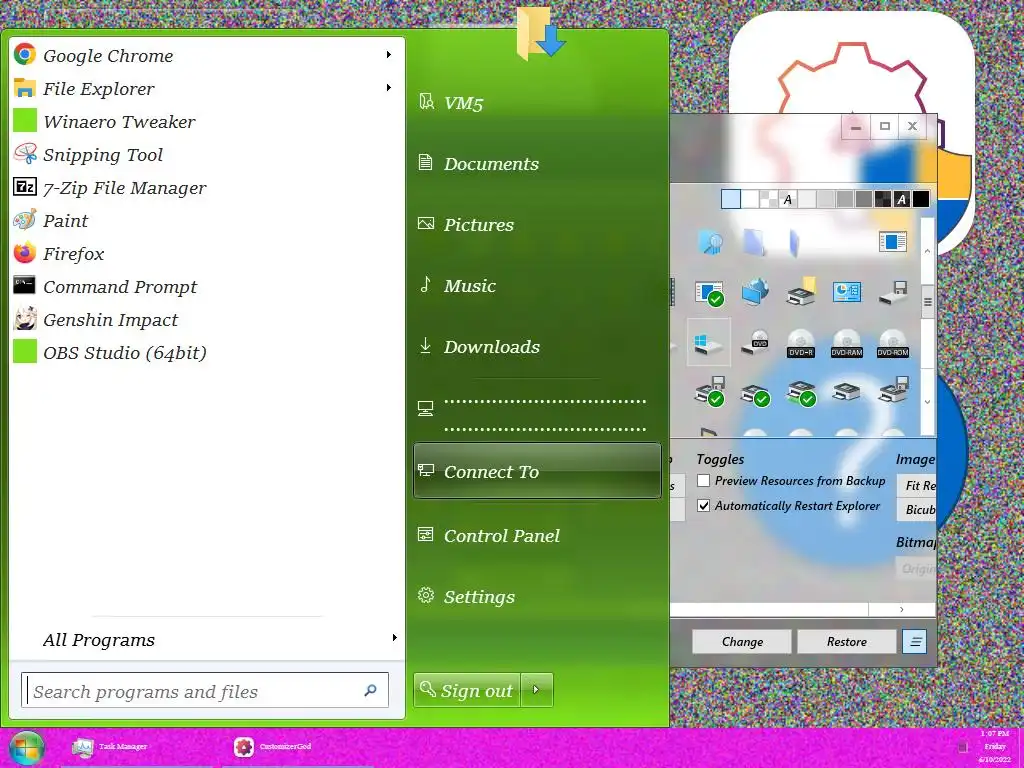
Task: Expand Google Chrome jump list arrow
Action: [389, 55]
